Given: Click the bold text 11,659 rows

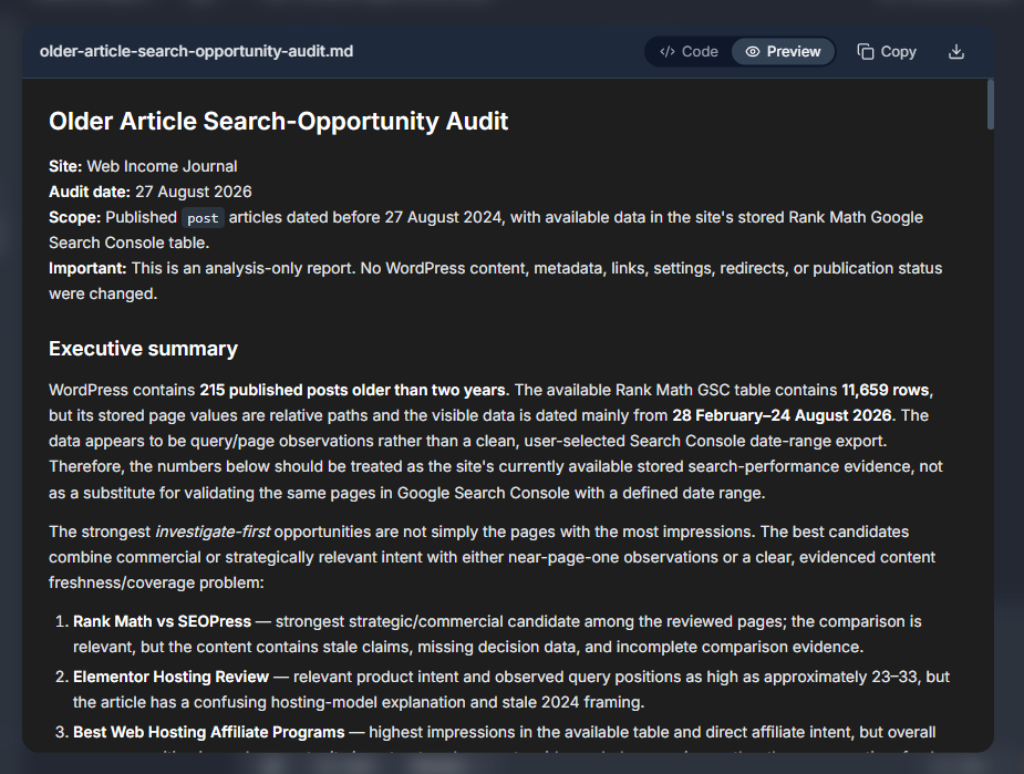Looking at the screenshot, I should pyautogui.click(x=885, y=390).
